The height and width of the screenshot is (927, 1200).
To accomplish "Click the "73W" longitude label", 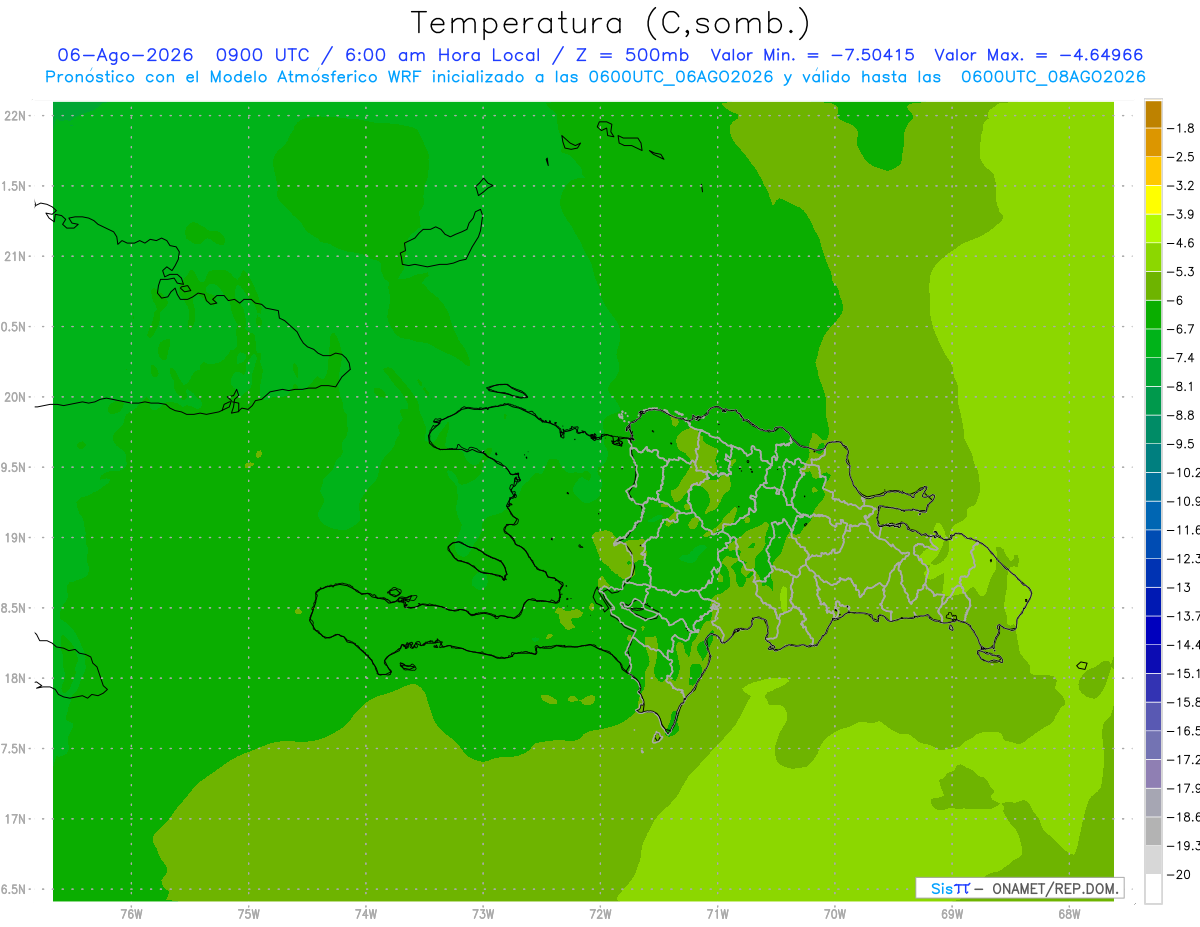I will point(483,914).
